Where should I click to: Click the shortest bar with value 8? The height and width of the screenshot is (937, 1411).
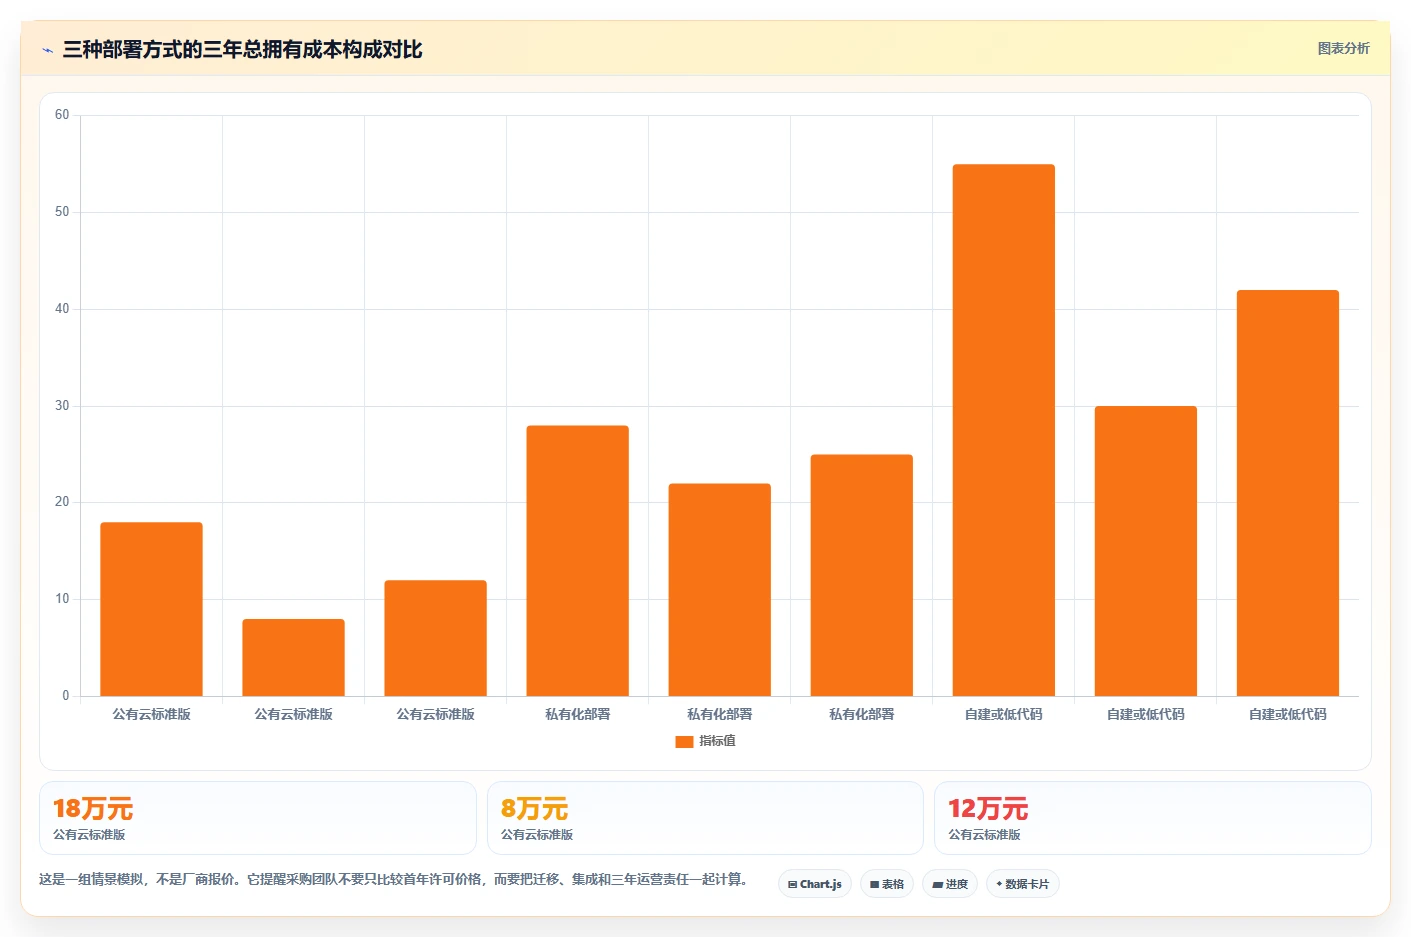294,657
